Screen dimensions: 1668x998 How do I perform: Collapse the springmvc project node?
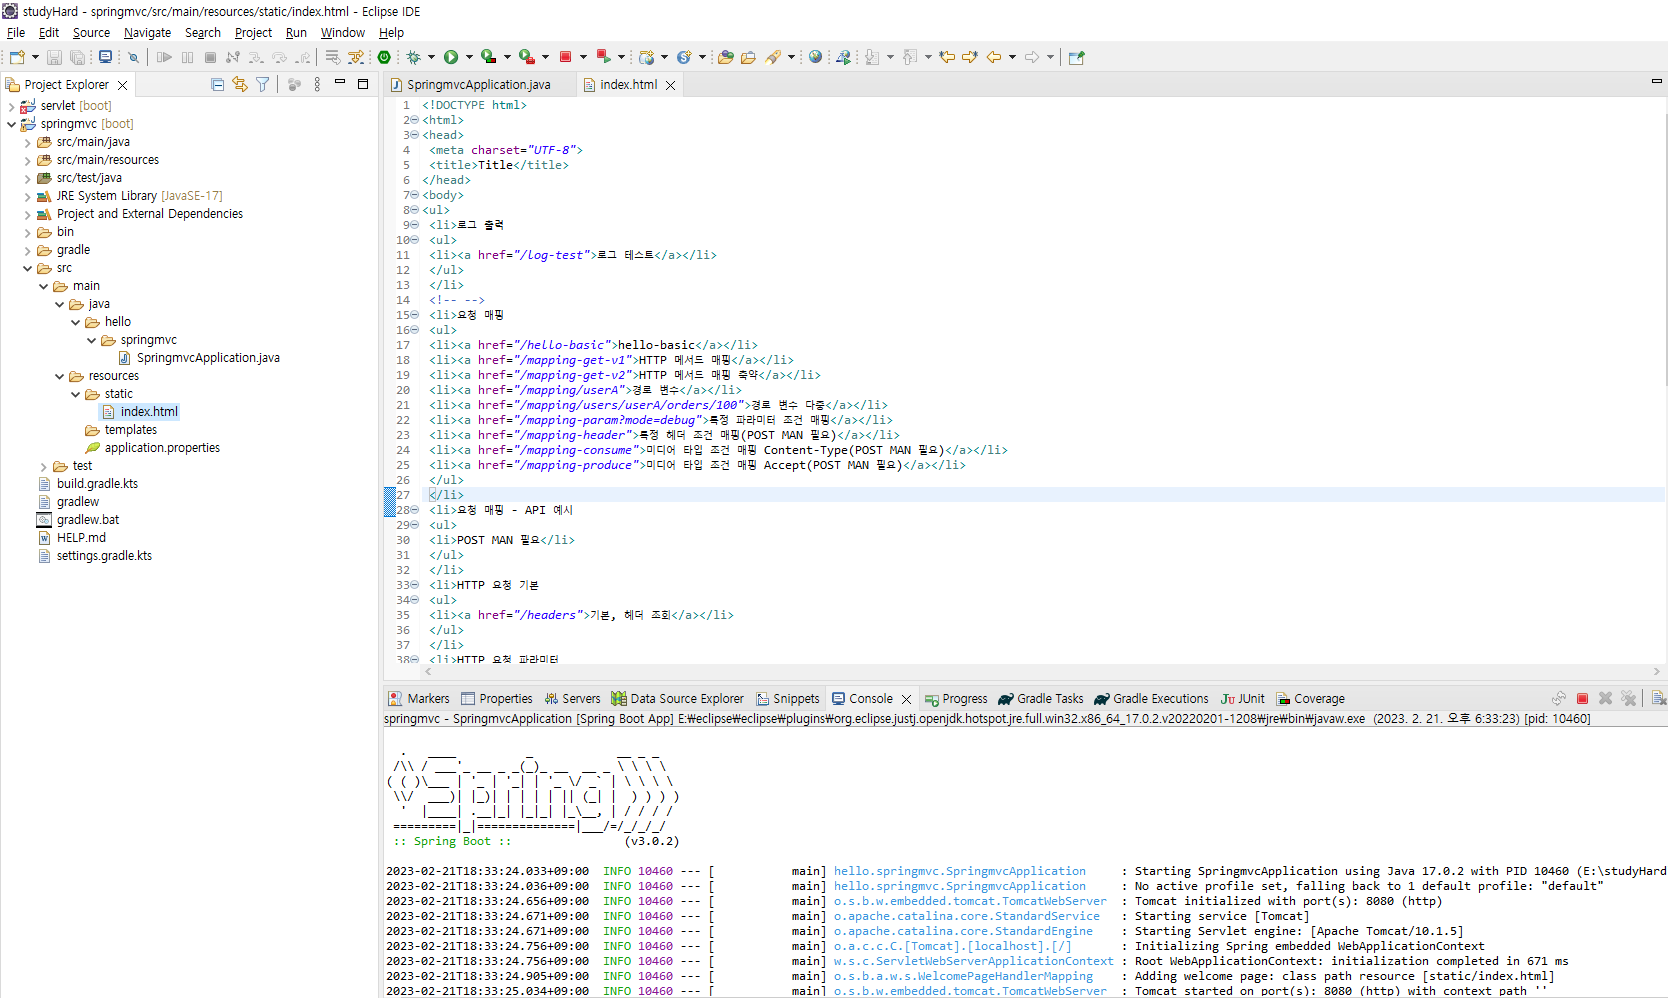coord(11,124)
